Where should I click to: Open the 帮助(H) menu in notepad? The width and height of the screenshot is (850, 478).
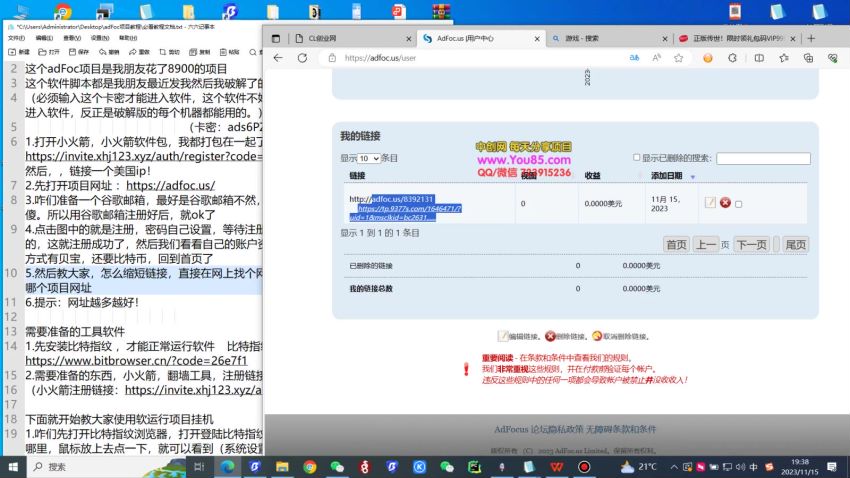[128, 38]
